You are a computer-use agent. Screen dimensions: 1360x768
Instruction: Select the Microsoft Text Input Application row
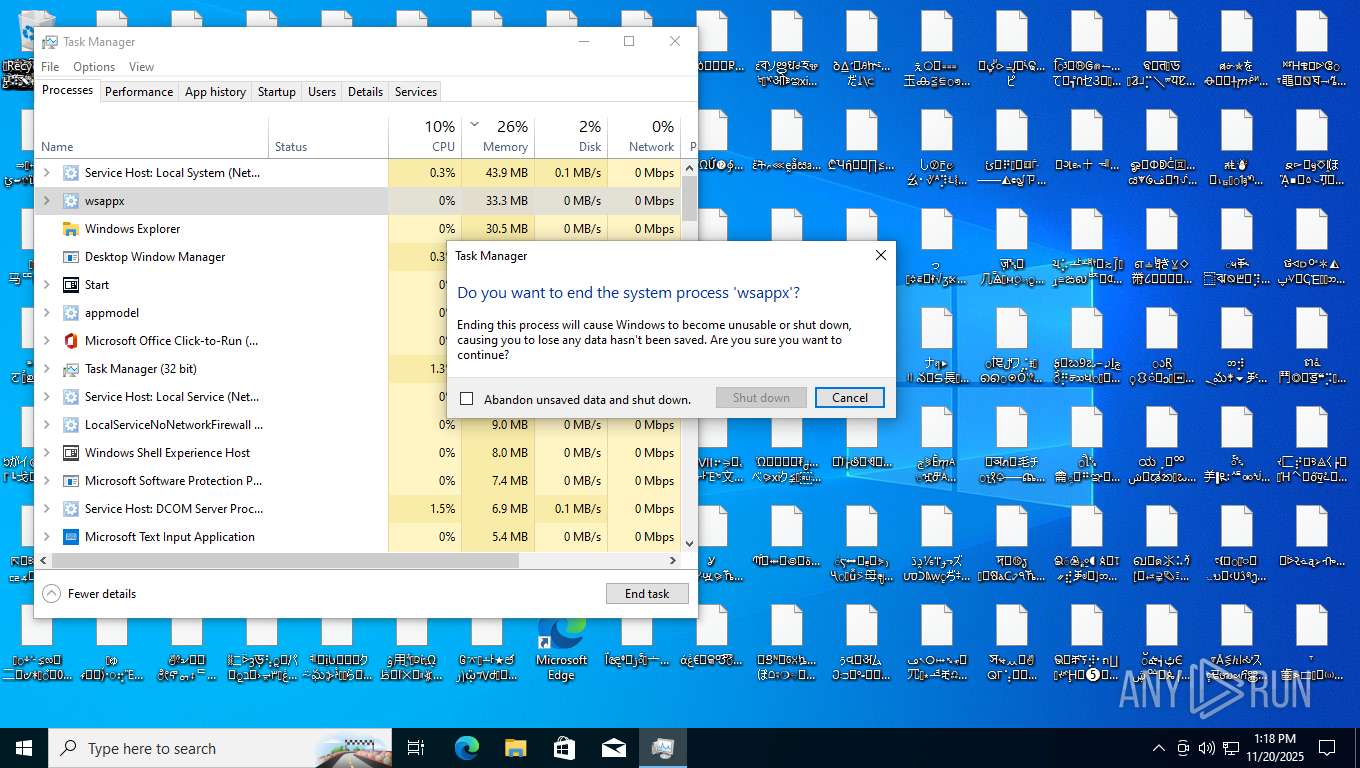[358, 537]
